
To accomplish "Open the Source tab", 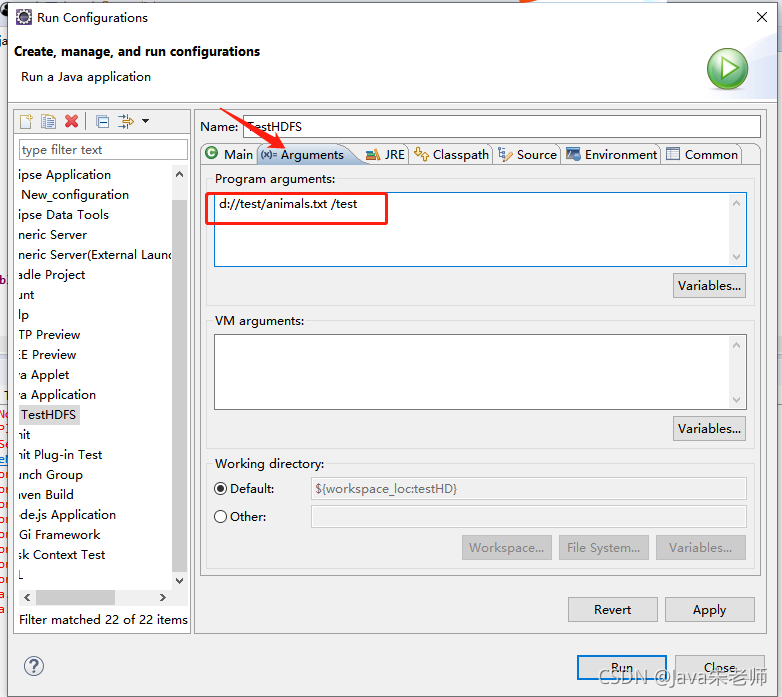I will pyautogui.click(x=527, y=155).
